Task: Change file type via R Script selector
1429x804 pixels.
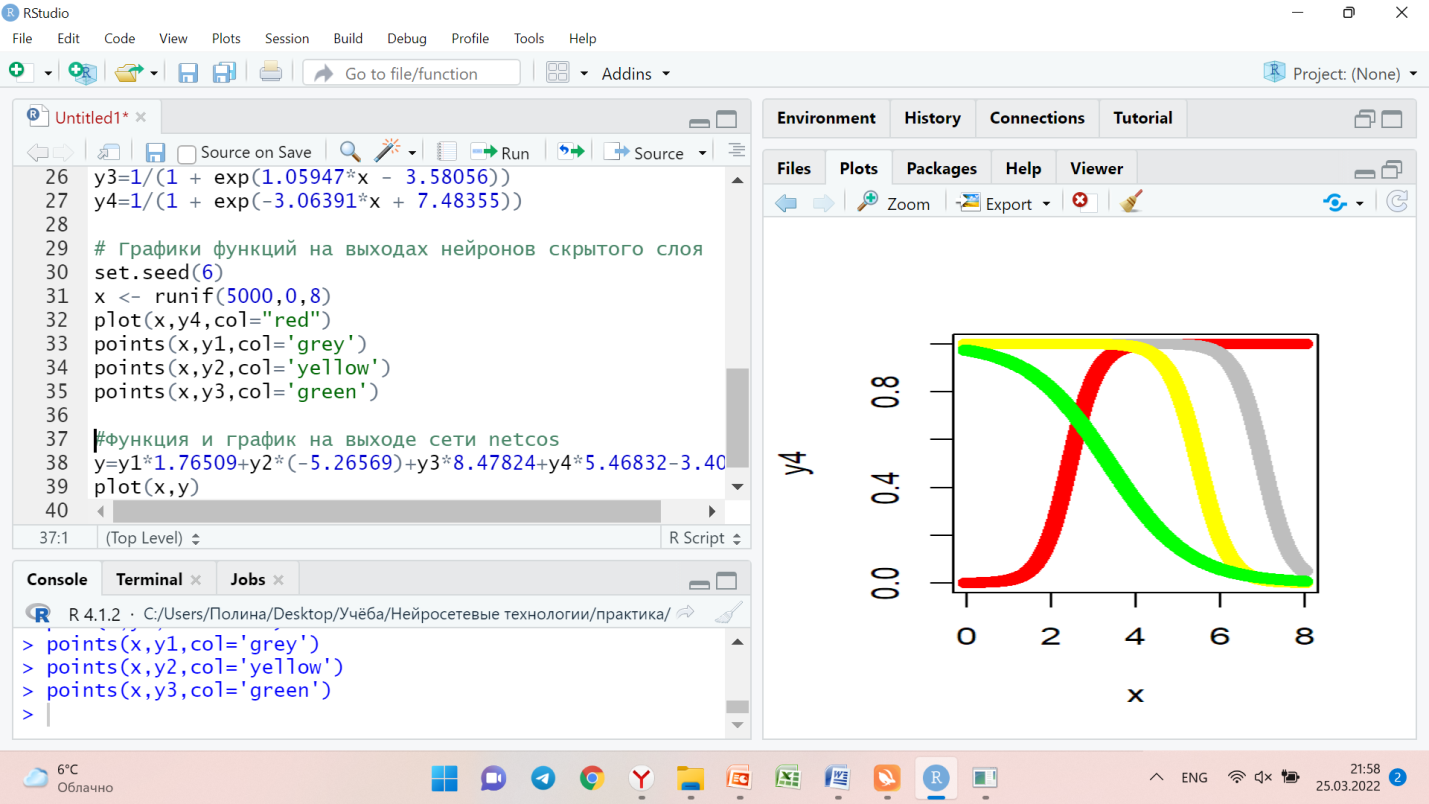Action: click(704, 538)
